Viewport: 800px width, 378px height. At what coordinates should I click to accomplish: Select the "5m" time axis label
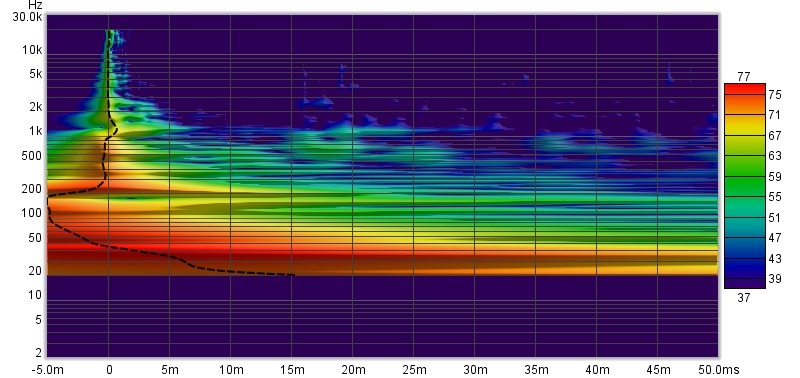169,370
